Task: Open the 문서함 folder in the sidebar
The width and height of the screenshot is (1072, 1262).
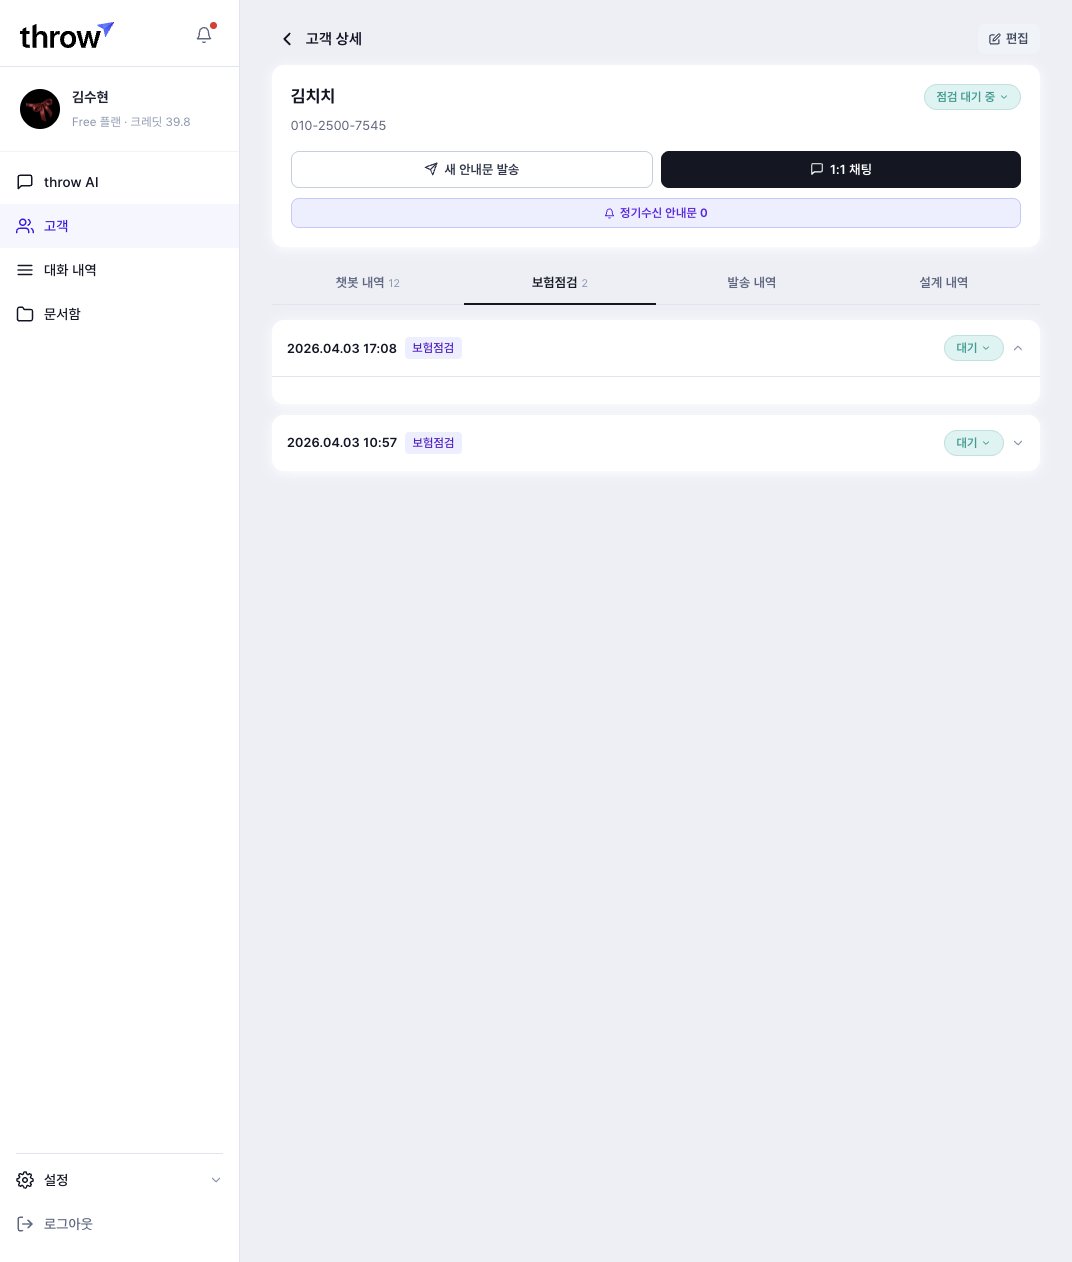Action: click(62, 314)
